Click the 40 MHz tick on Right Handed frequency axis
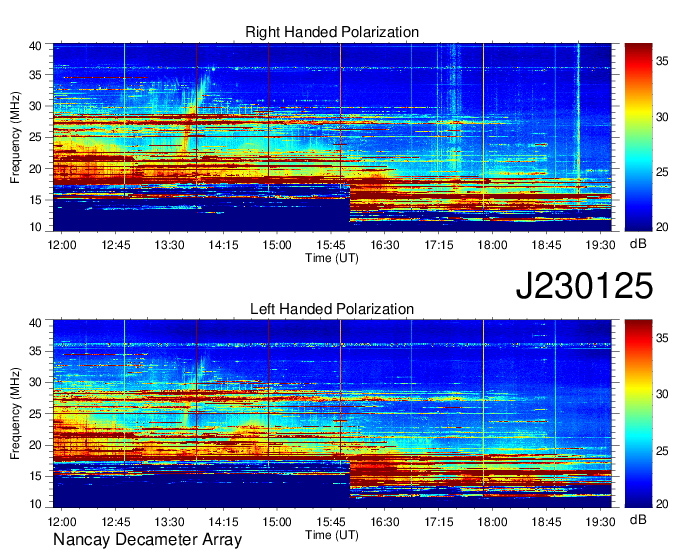Viewport: 680px width, 552px height. 35,46
